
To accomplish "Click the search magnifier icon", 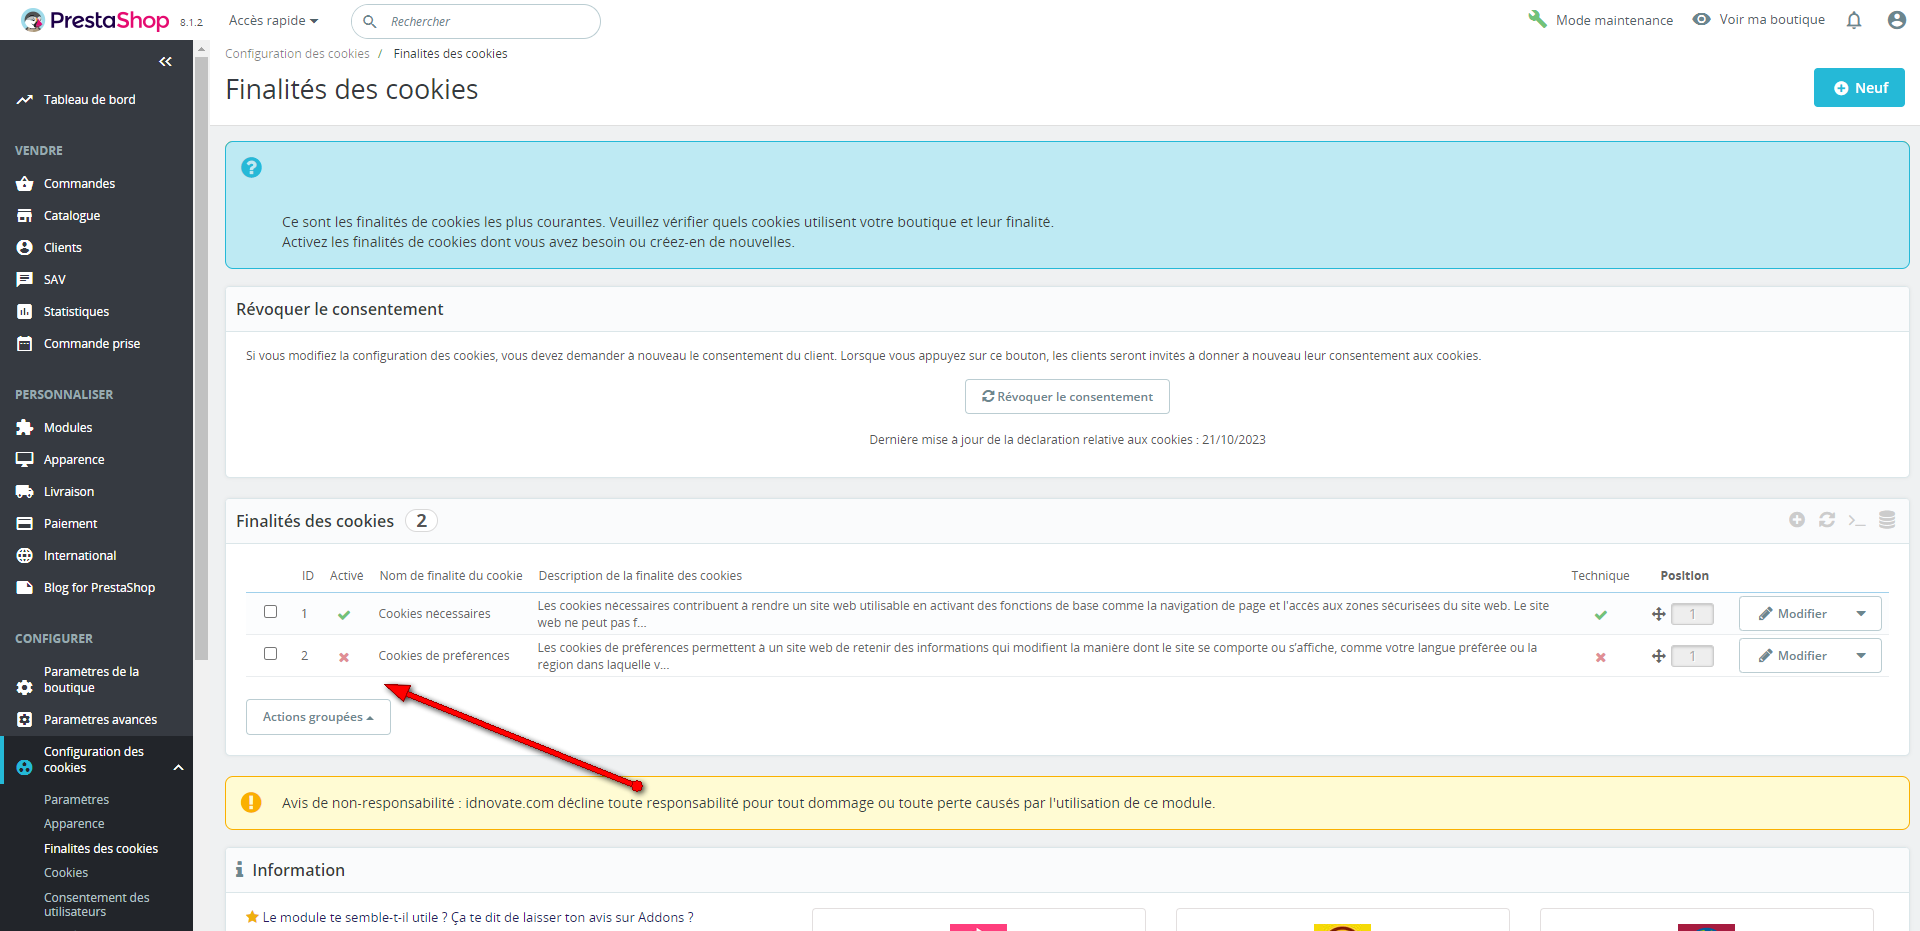I will click(370, 21).
